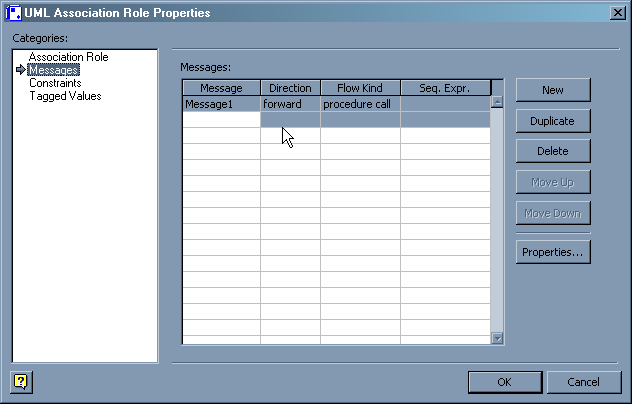
Task: Click the Direction column header
Action: click(x=290, y=88)
